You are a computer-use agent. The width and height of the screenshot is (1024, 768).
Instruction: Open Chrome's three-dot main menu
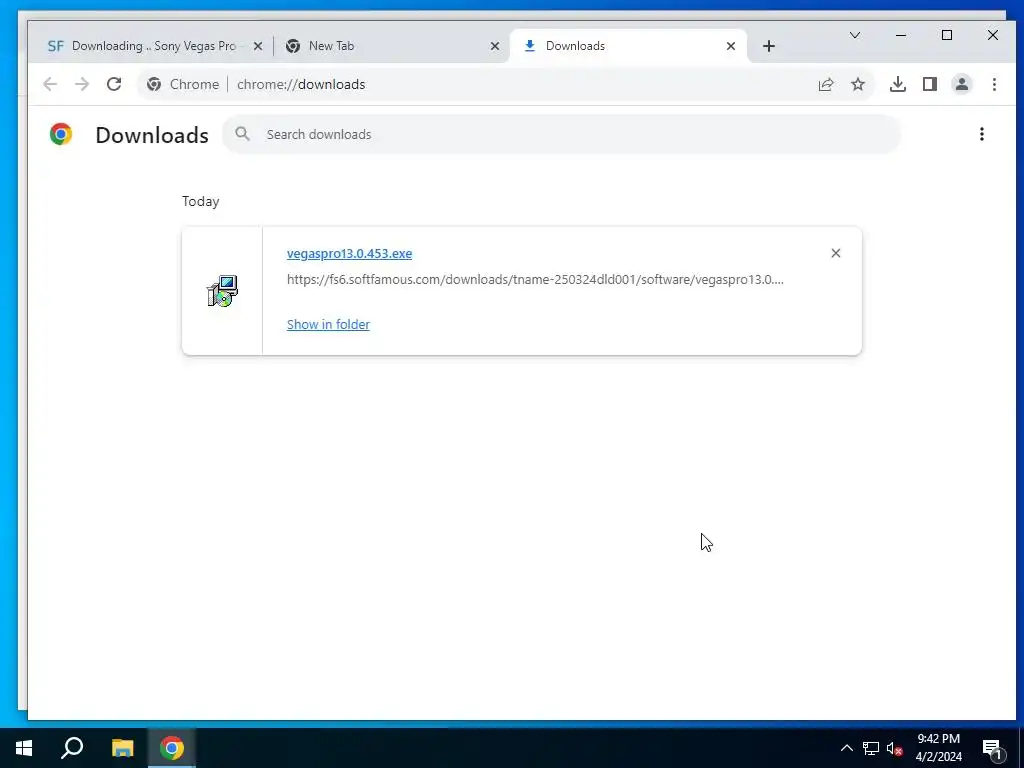[994, 84]
